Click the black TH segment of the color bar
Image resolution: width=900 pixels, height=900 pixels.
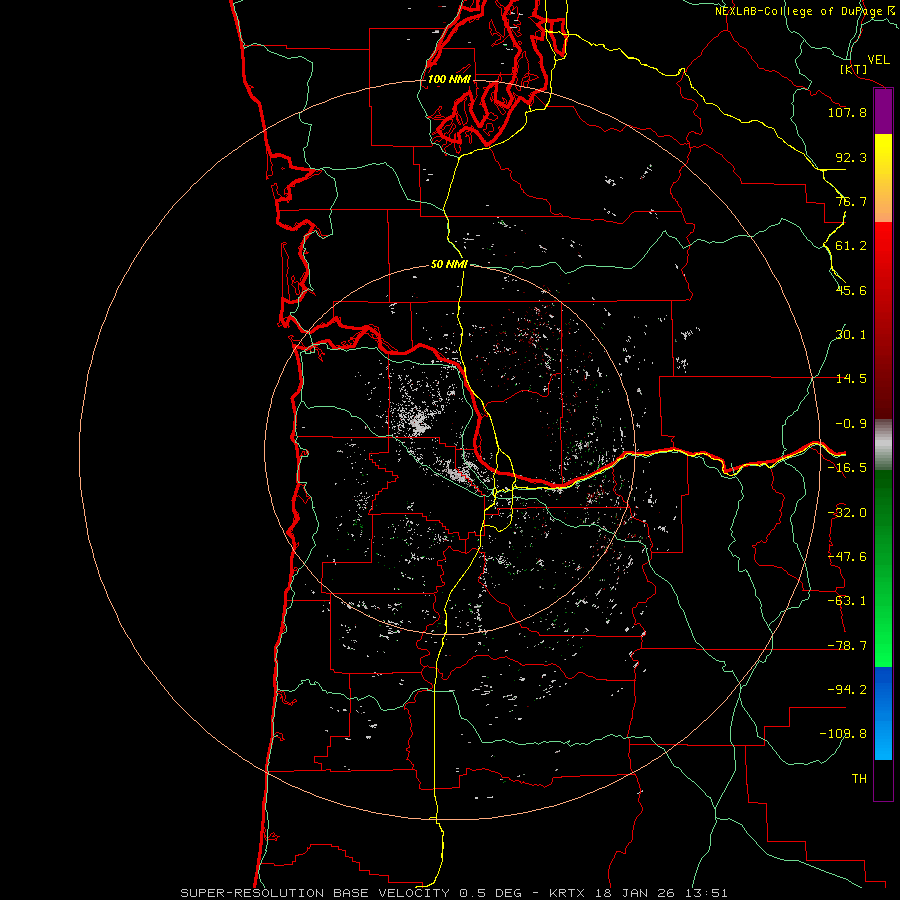coord(883,779)
